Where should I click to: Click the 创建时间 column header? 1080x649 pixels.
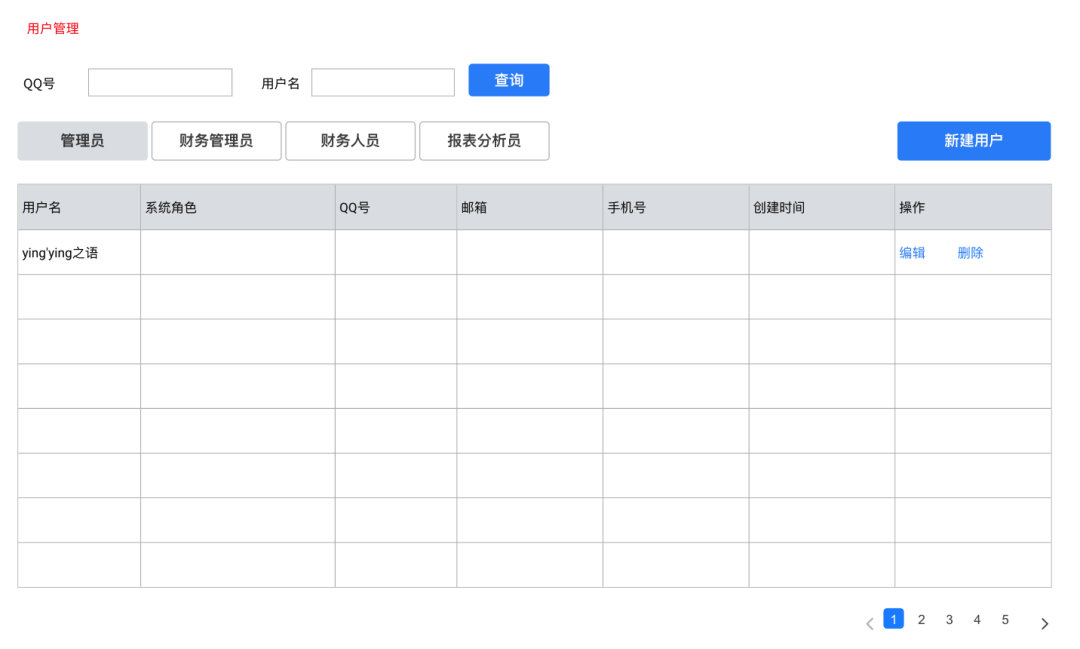[x=779, y=207]
